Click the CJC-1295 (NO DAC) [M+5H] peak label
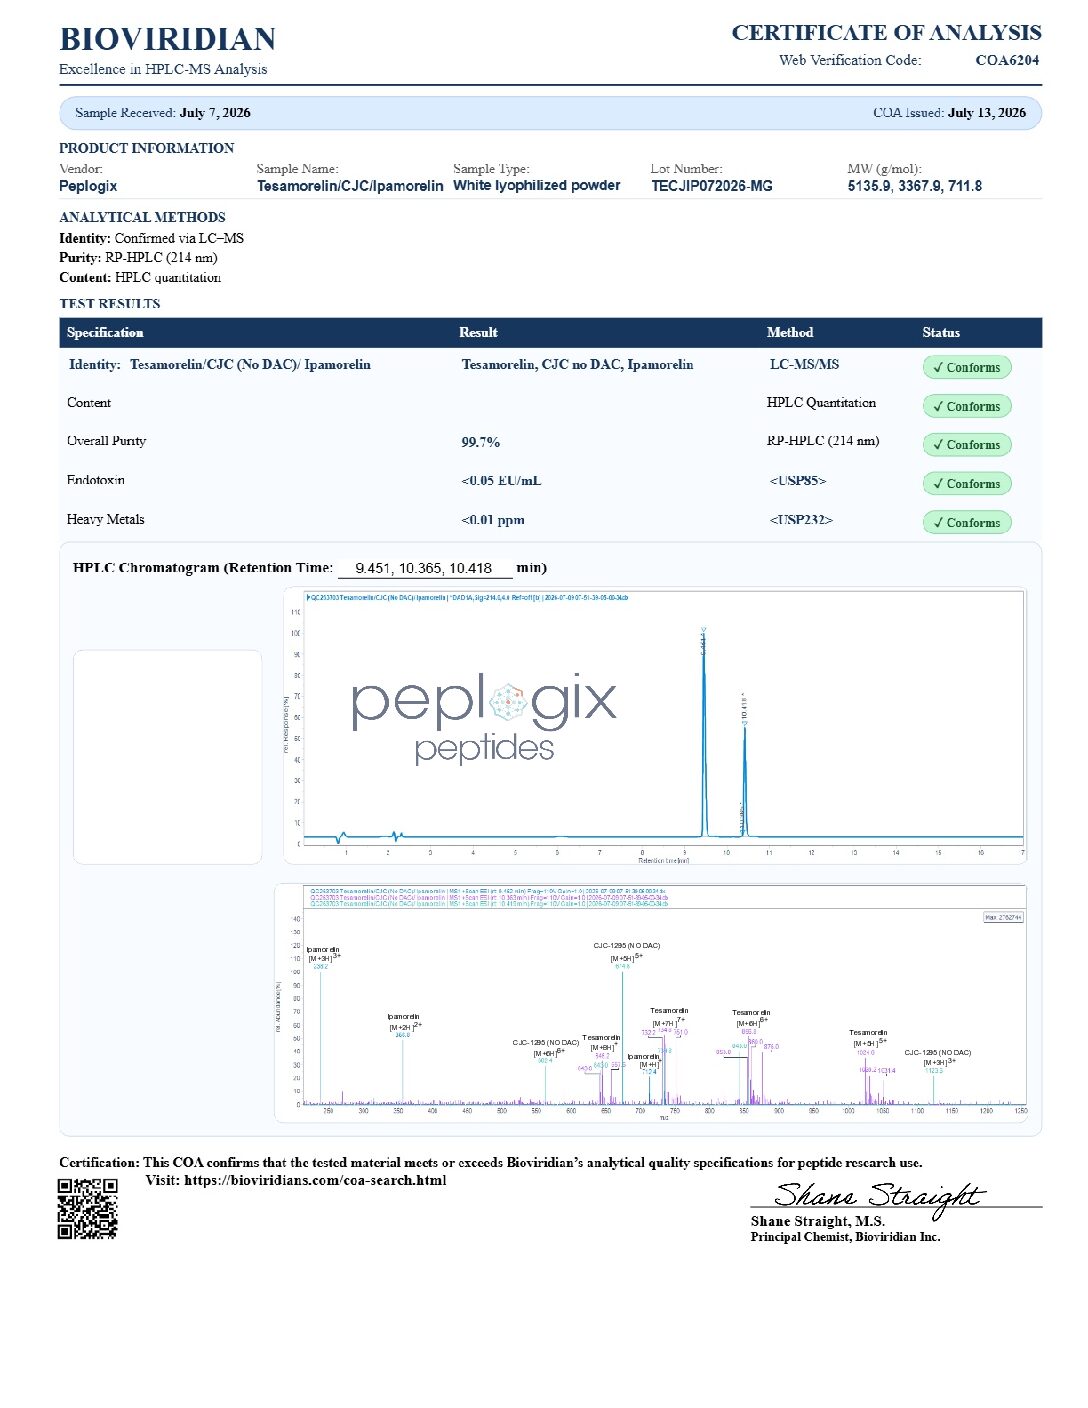This screenshot has width=1088, height=1408. (627, 952)
